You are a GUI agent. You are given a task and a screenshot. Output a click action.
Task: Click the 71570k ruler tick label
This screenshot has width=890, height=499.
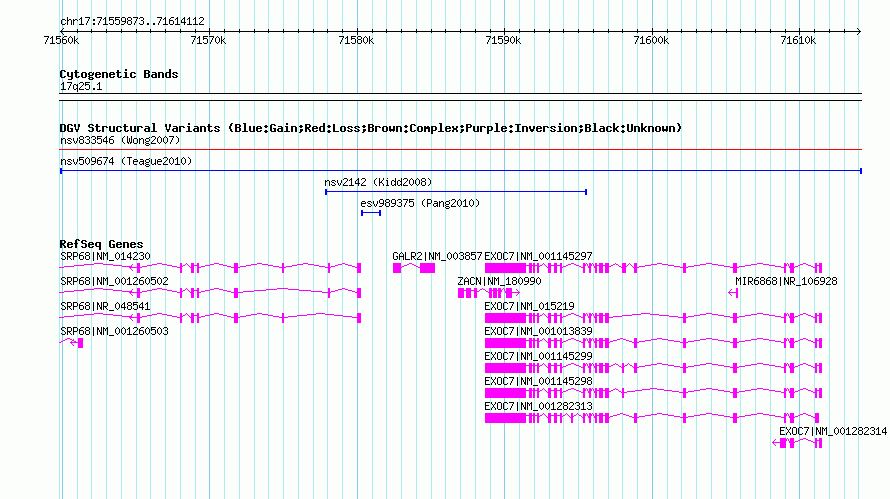coord(208,40)
